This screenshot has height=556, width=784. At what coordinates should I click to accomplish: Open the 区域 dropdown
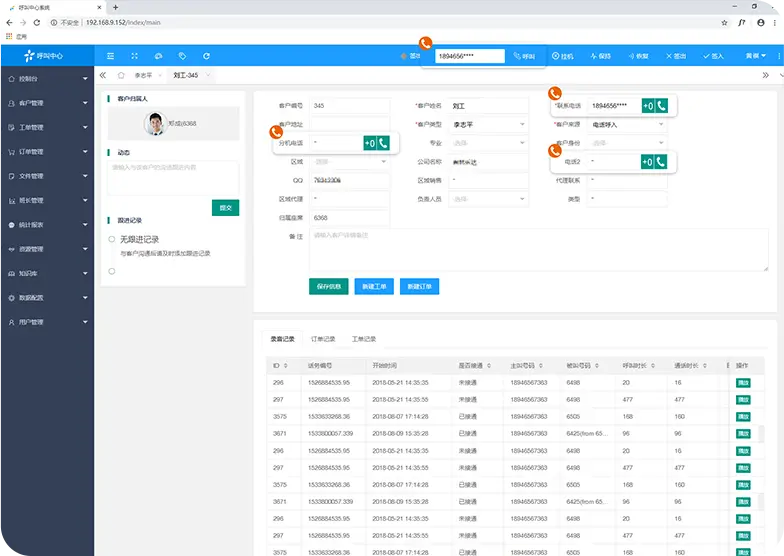[x=350, y=162]
